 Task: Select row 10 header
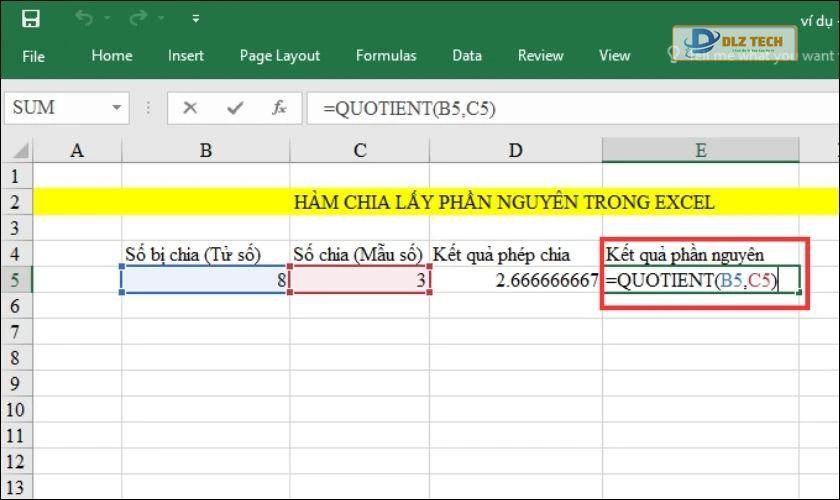point(16,409)
